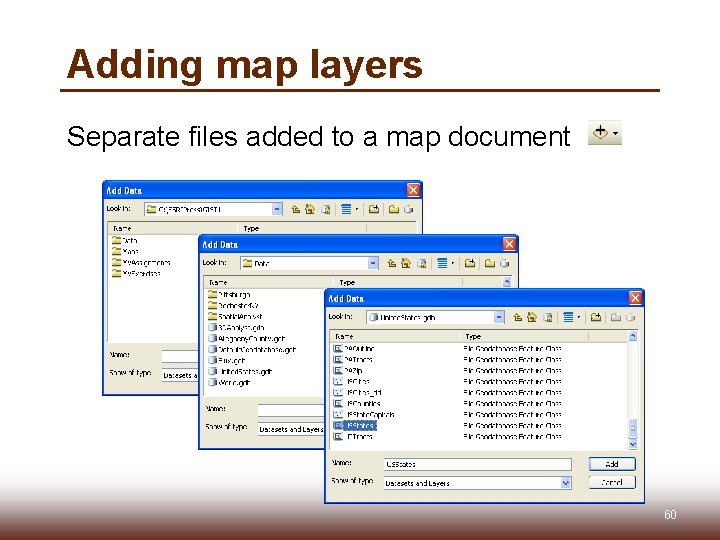Click the Cancel button

(612, 483)
